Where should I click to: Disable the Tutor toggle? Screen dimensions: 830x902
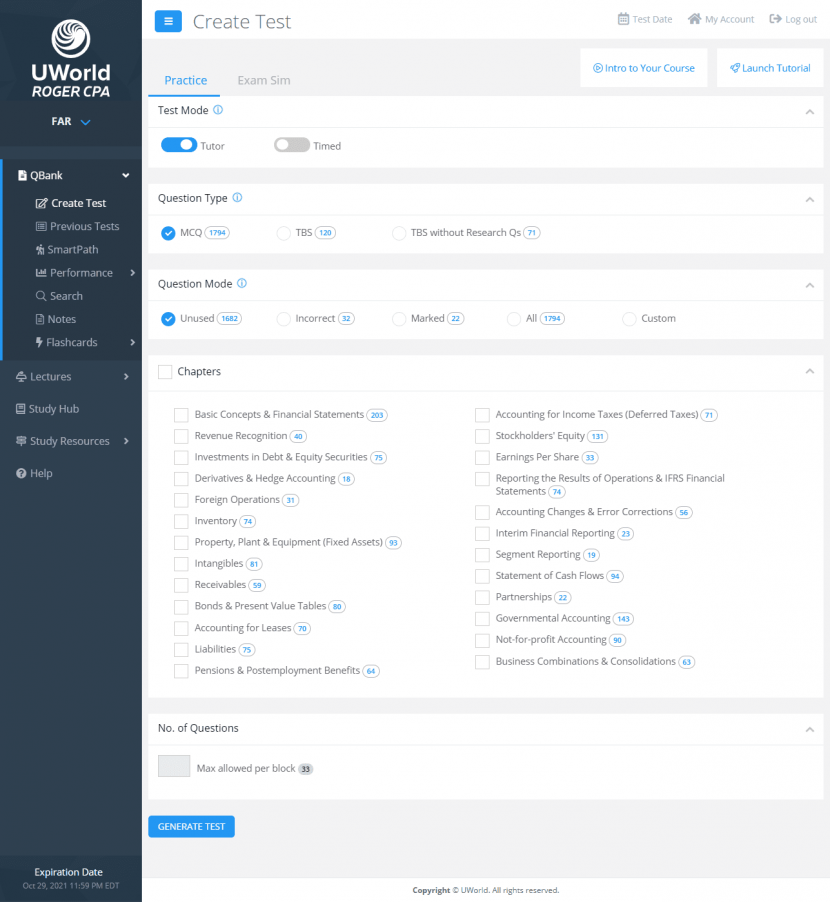(x=180, y=145)
